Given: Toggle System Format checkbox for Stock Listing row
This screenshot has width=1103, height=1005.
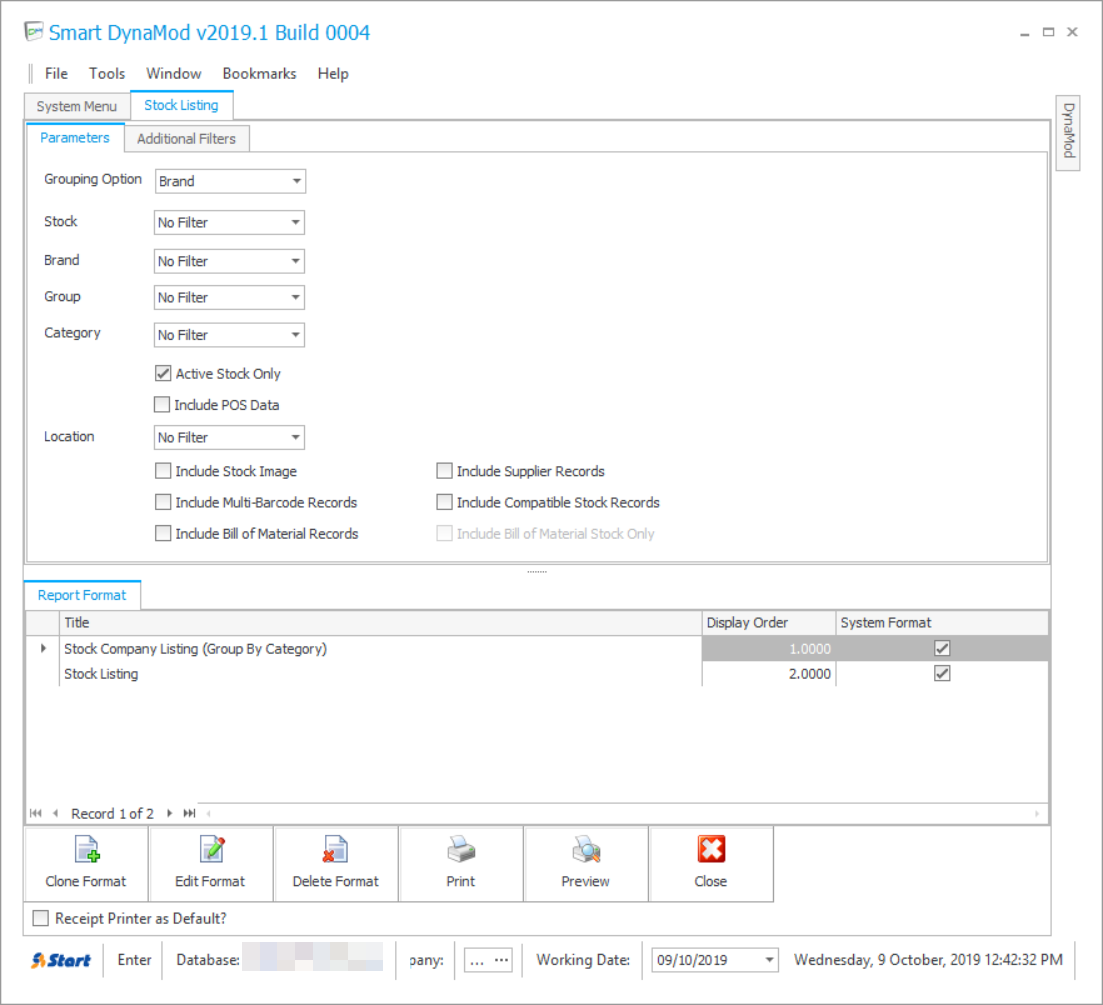Looking at the screenshot, I should click(942, 674).
